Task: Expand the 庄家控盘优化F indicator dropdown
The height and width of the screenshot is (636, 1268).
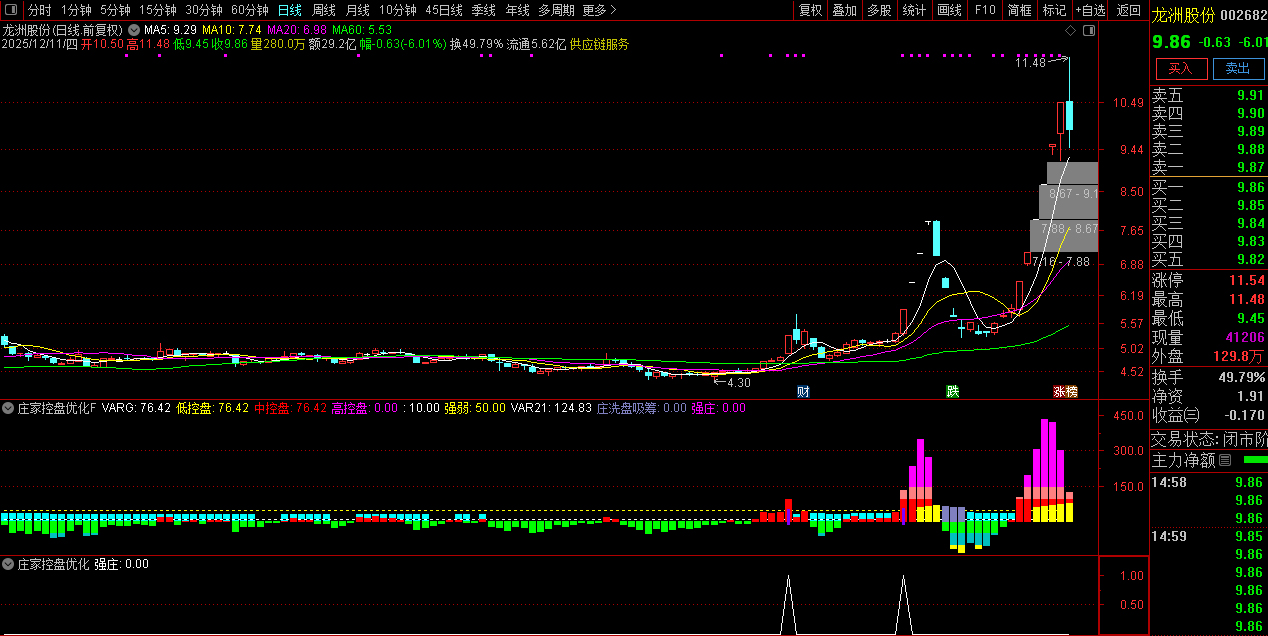Action: (8, 408)
